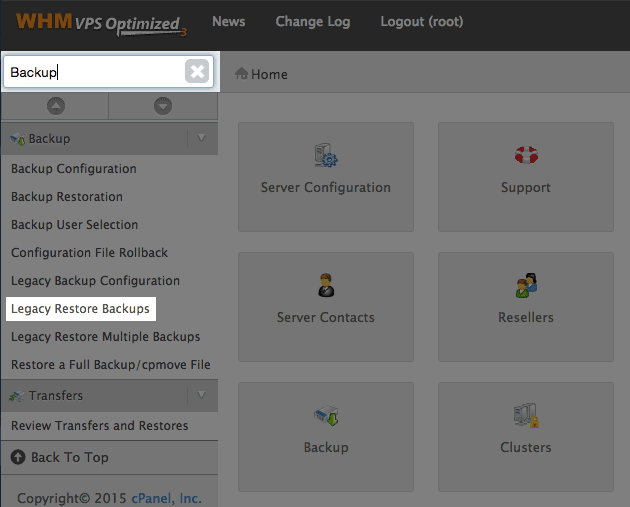Click the scroll down arrow icon
The image size is (630, 507).
pos(163,106)
